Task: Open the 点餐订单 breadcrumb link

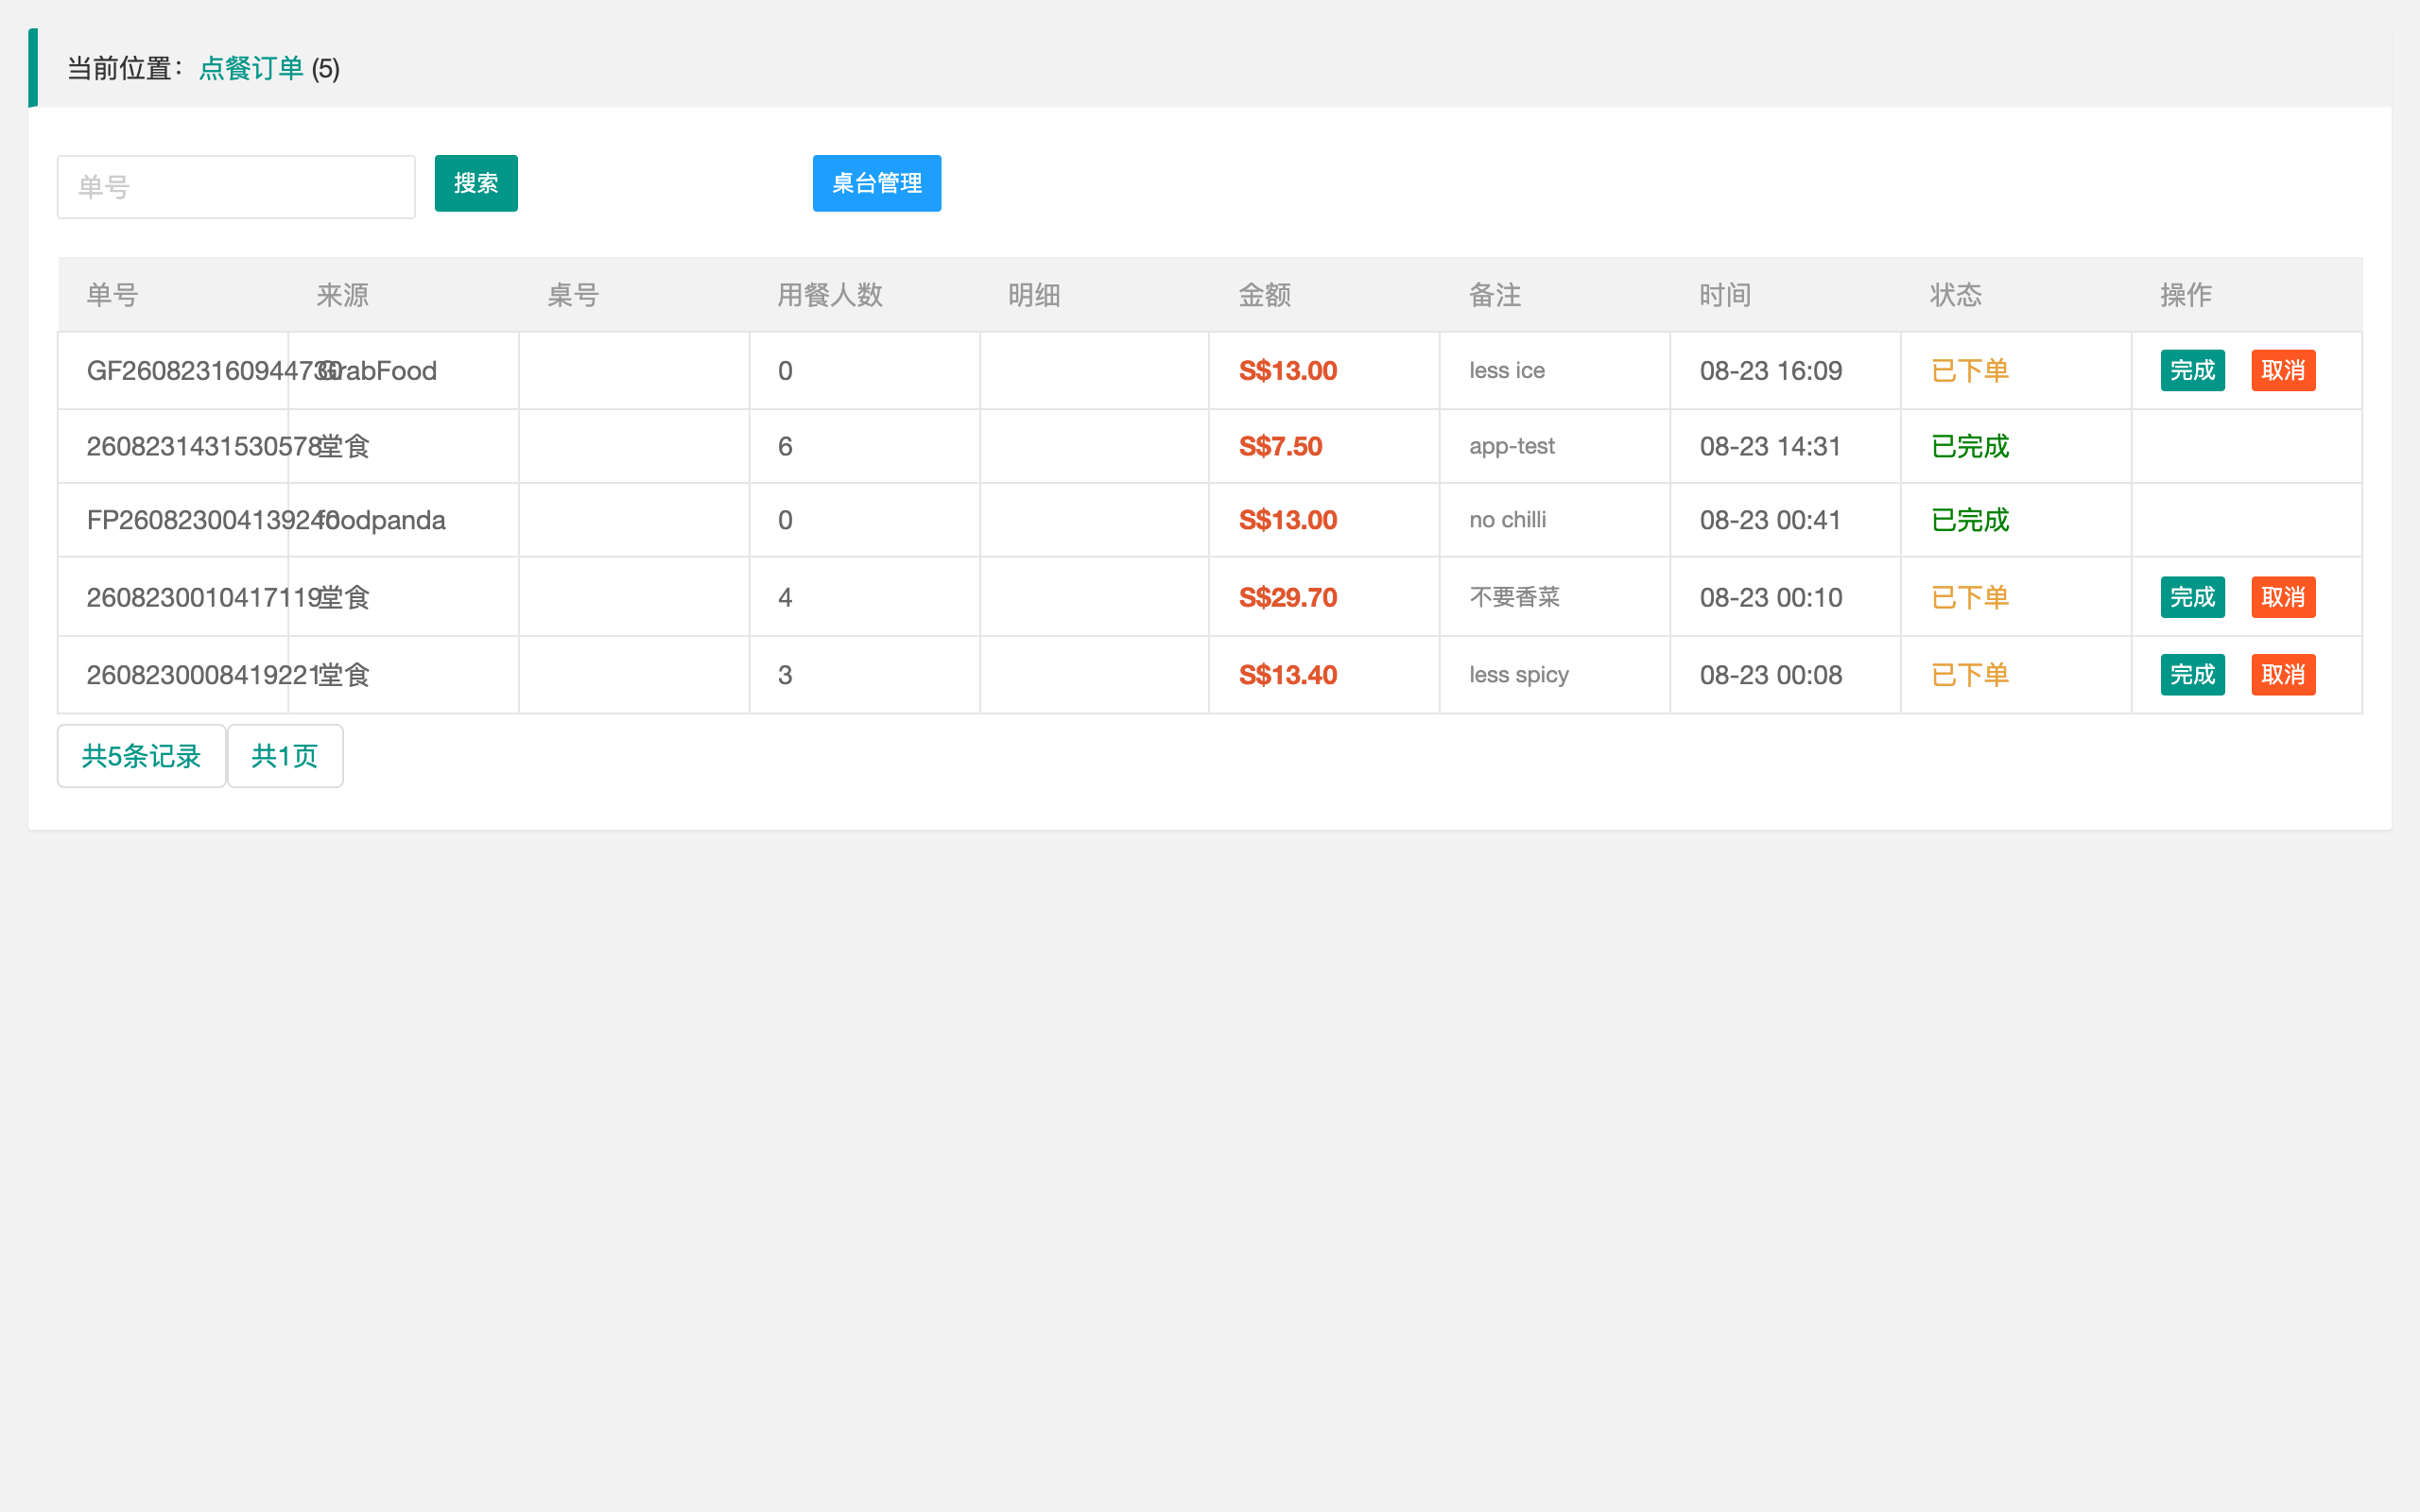Action: tap(251, 69)
